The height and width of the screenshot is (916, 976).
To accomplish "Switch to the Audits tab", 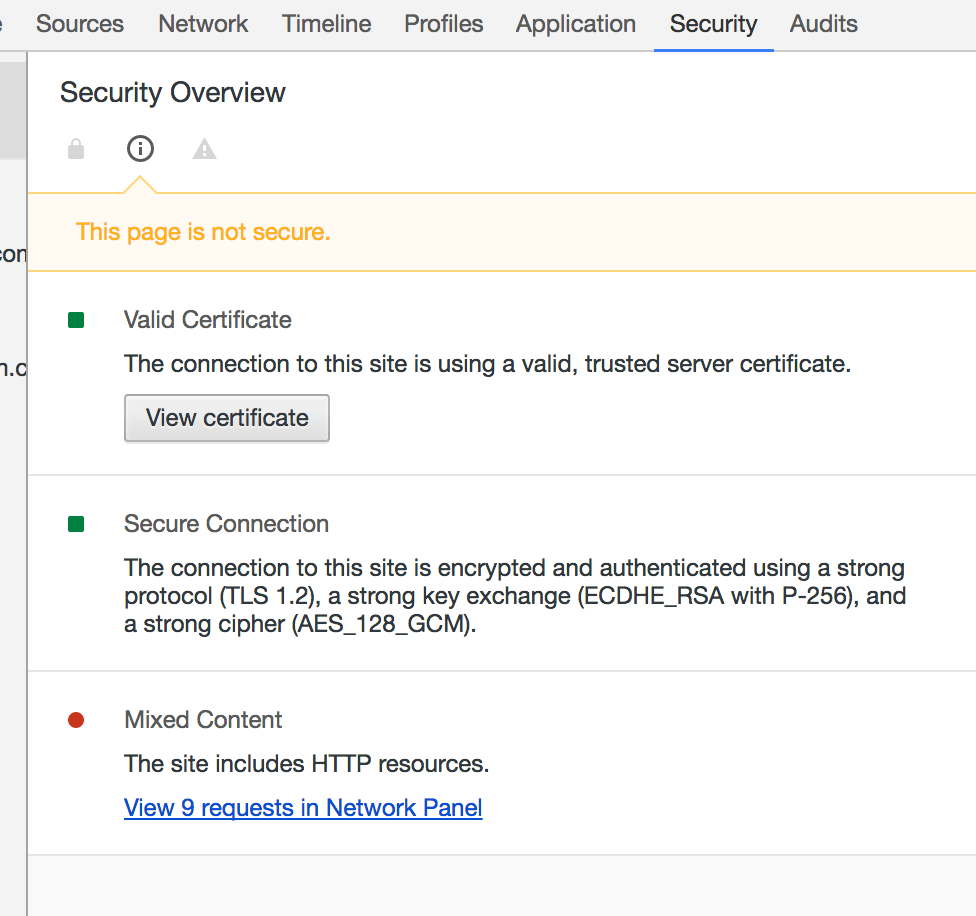I will click(x=824, y=24).
